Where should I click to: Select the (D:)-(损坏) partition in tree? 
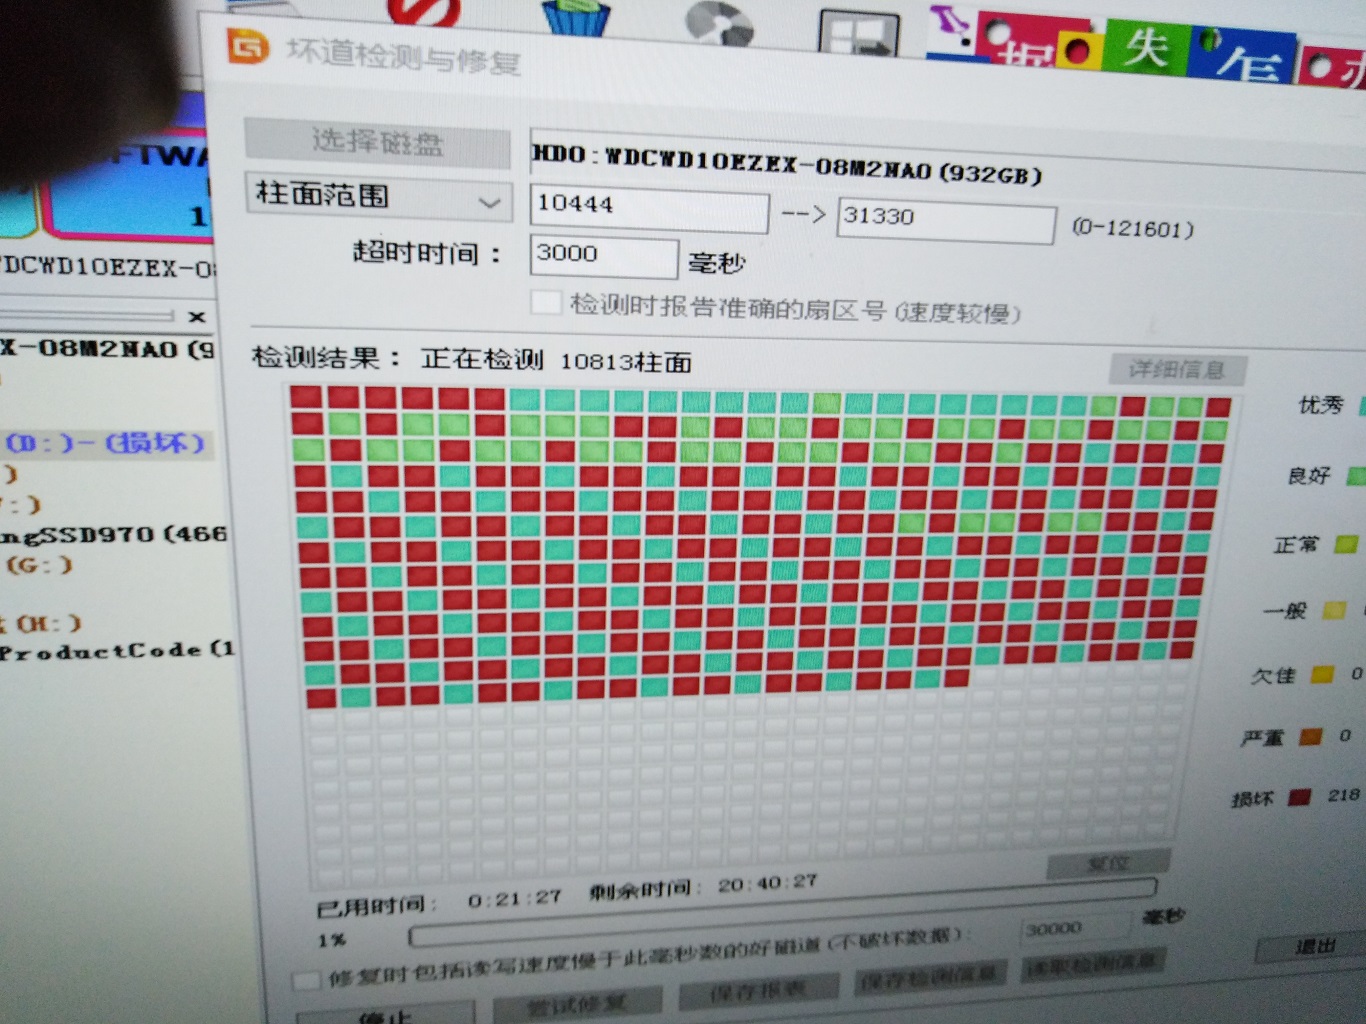104,442
